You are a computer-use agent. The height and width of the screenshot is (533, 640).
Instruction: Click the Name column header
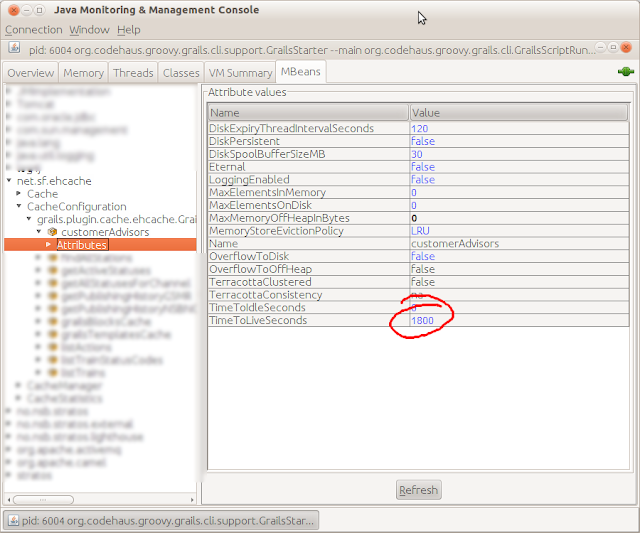[308, 113]
